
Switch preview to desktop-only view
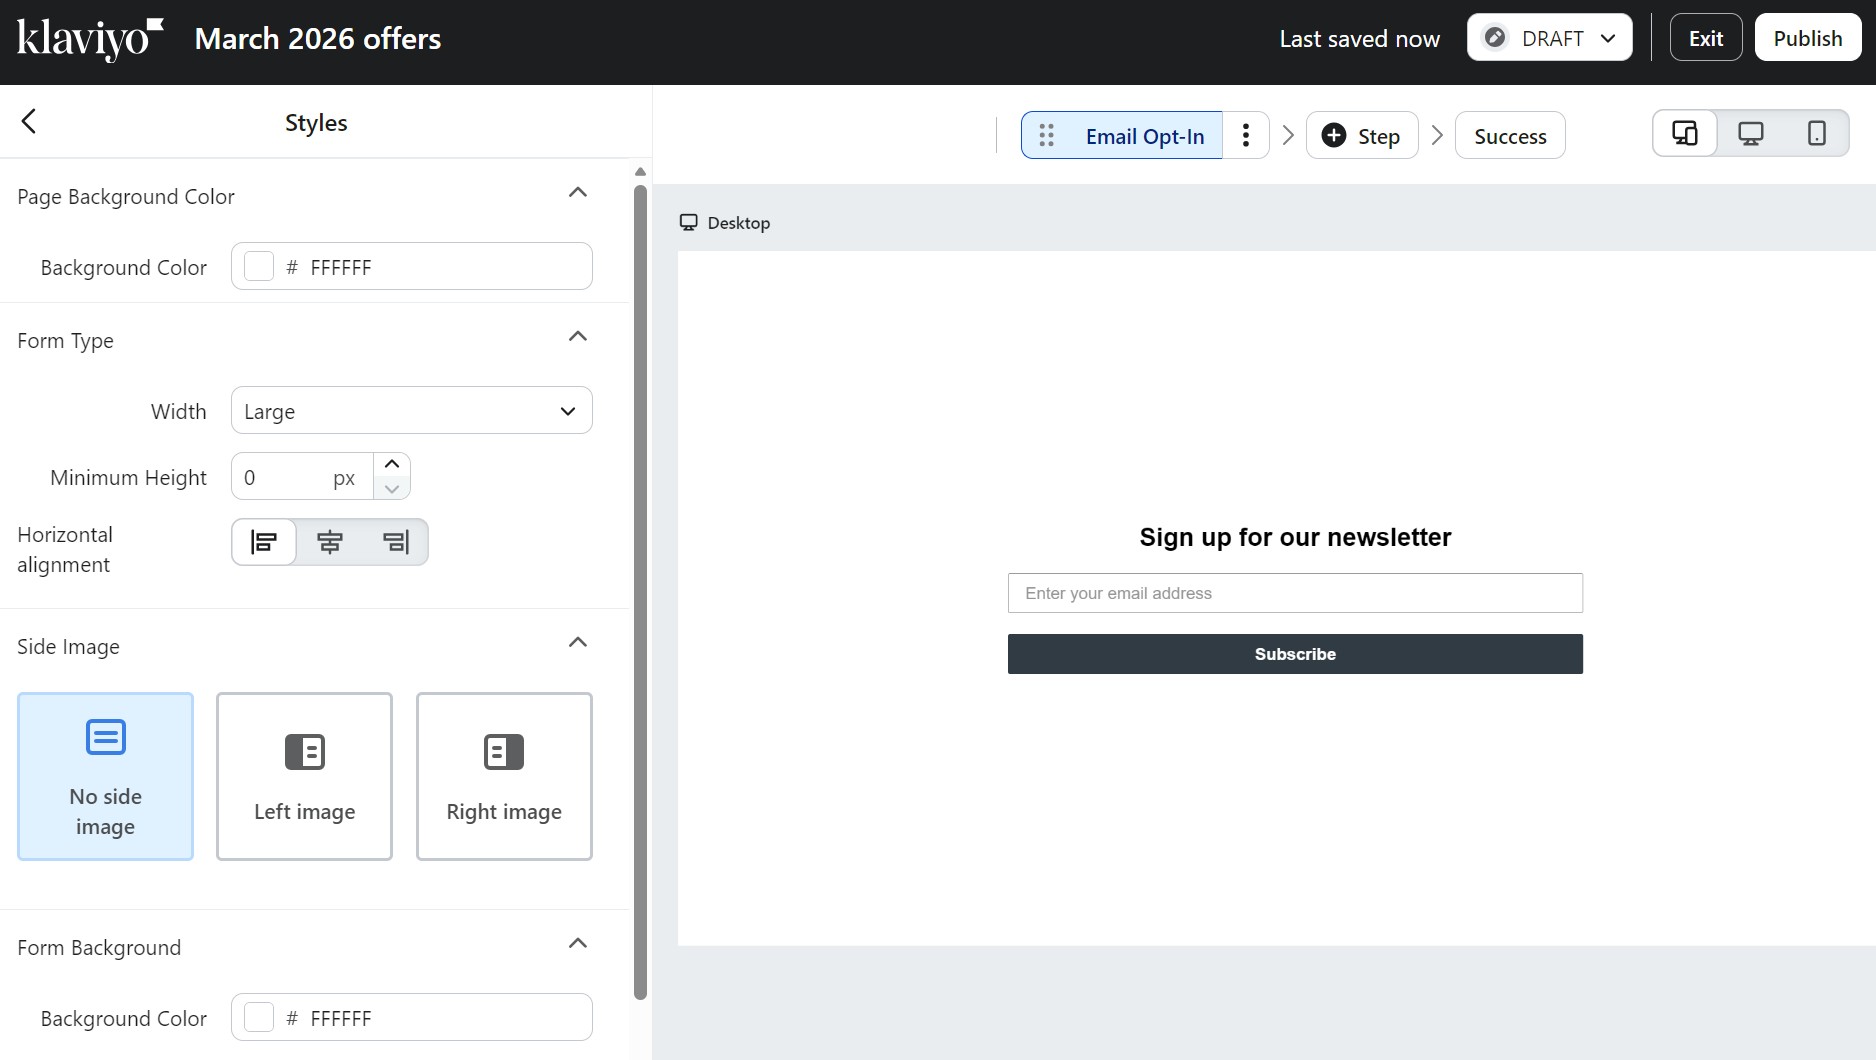click(1750, 132)
